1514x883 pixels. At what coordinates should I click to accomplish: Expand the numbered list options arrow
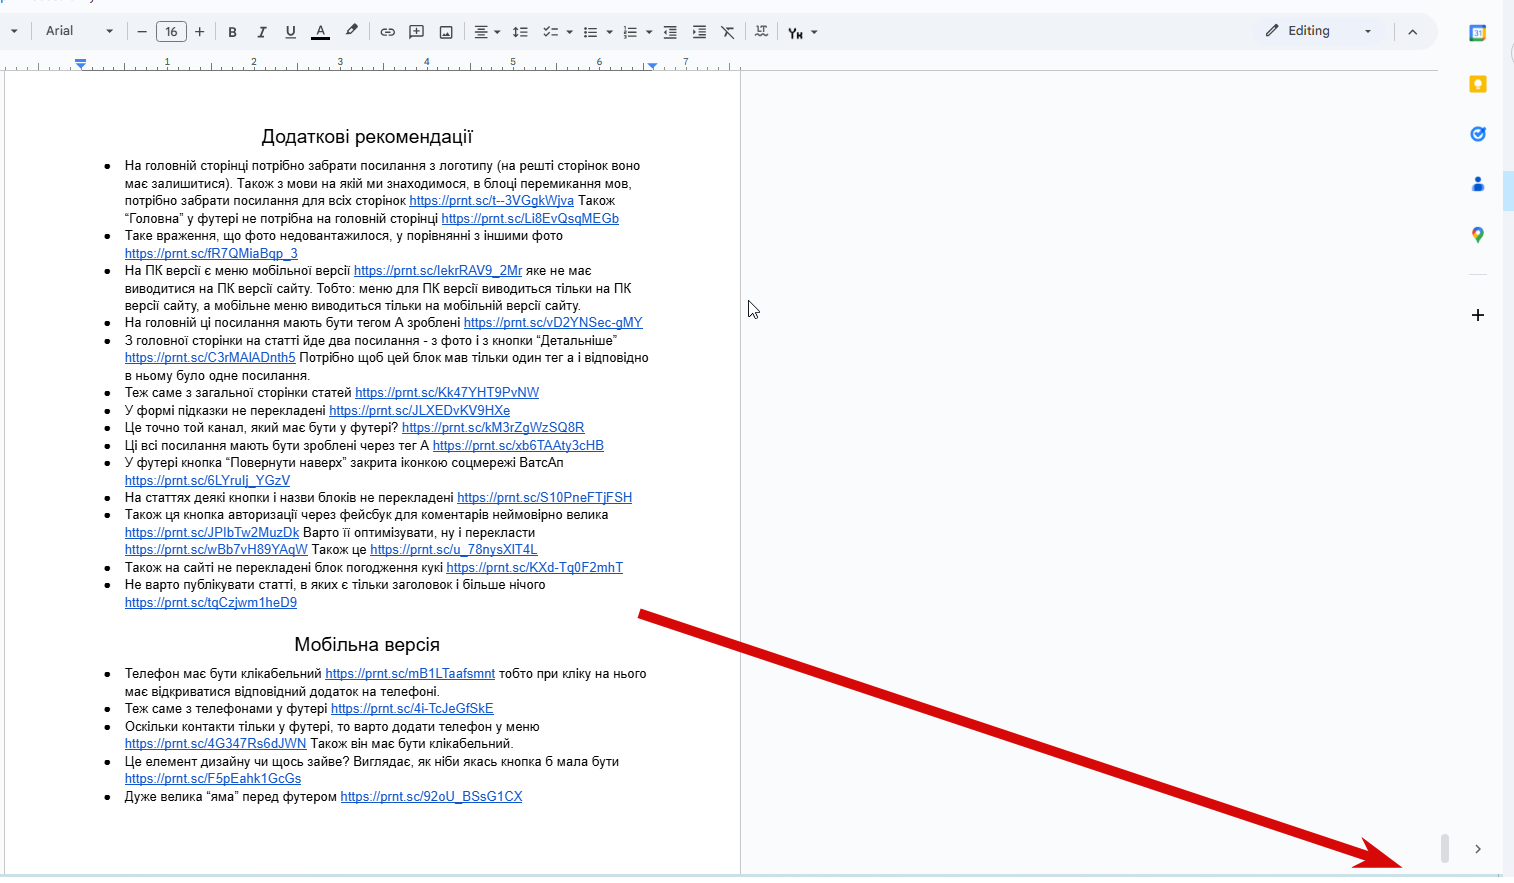click(649, 32)
